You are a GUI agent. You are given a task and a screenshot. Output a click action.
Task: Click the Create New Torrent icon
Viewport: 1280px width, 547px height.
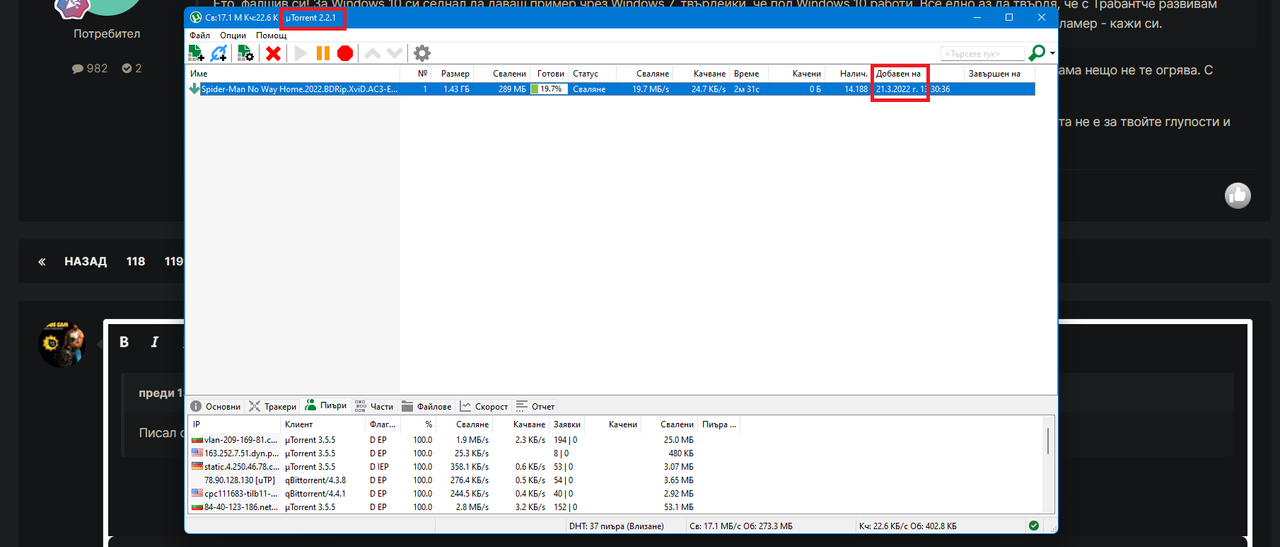click(245, 53)
